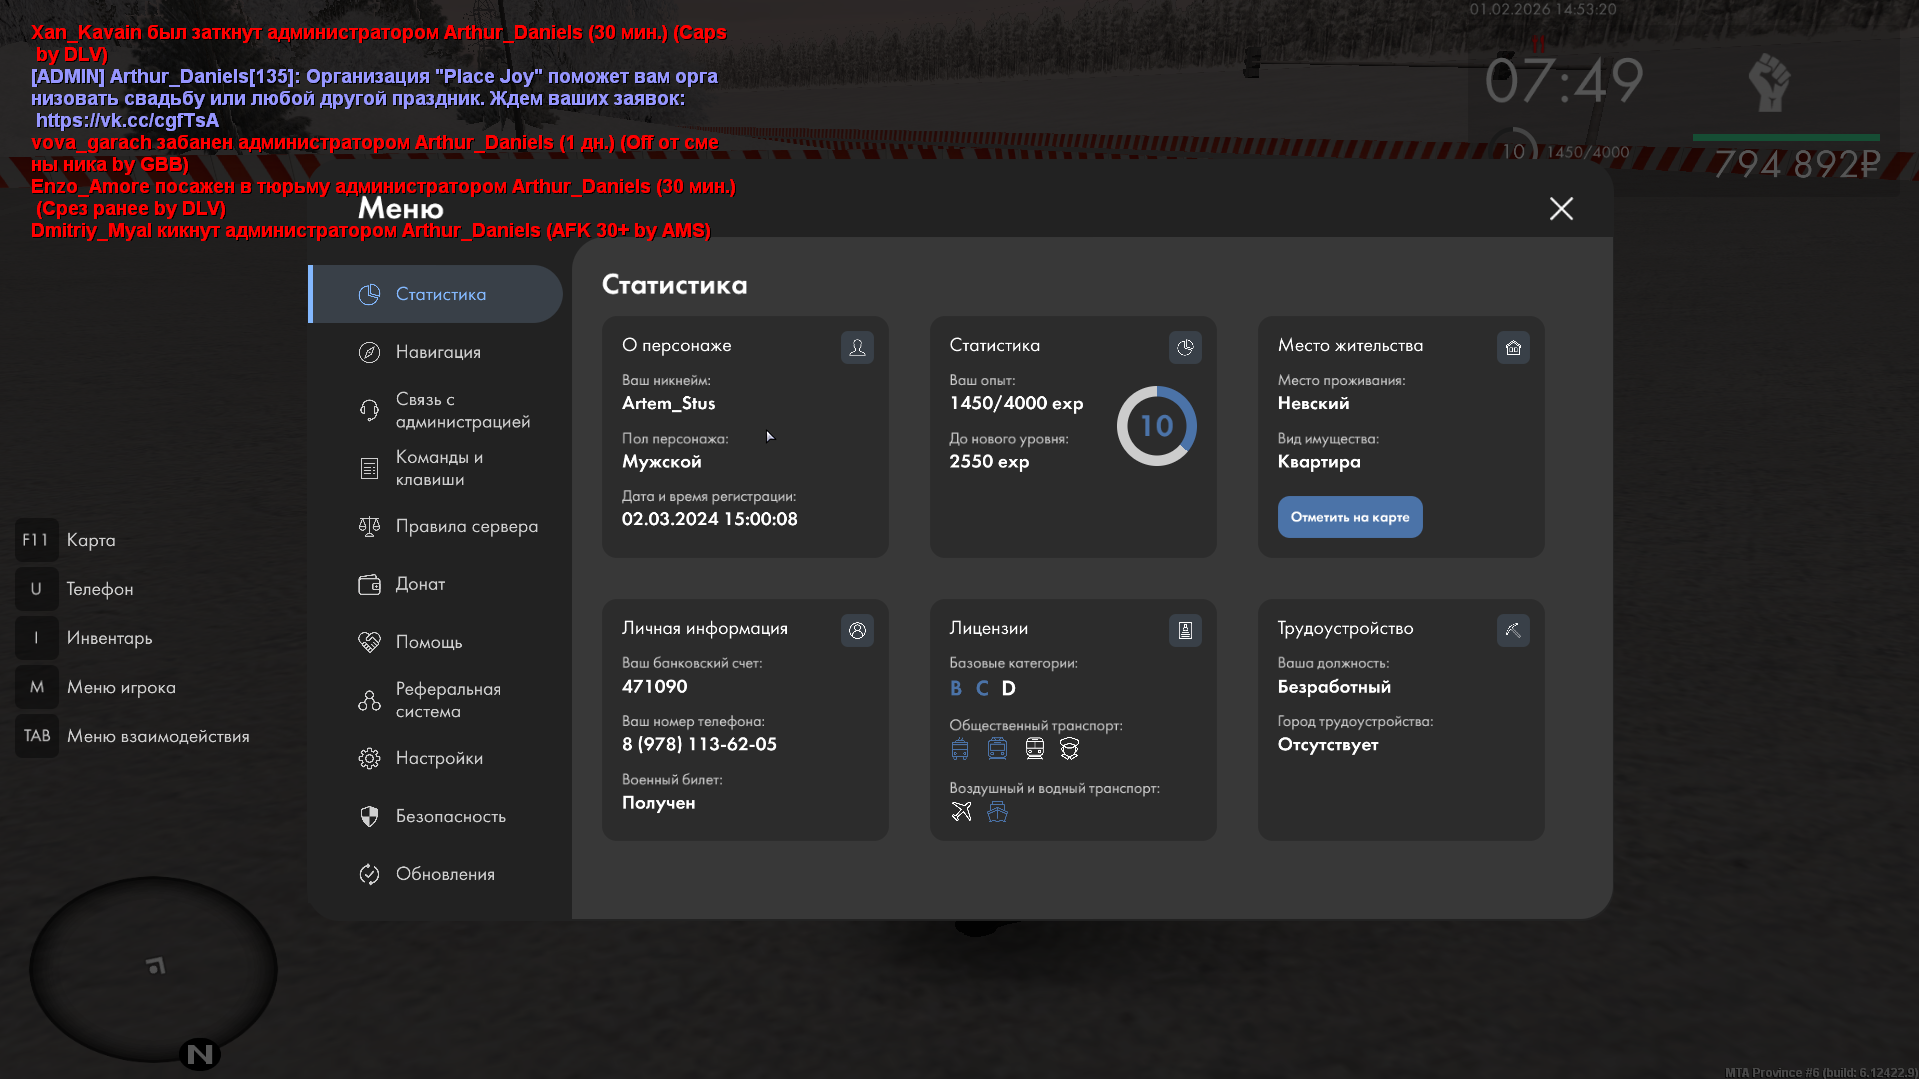Click the level 10 progress ring on Статистика card

1157,426
